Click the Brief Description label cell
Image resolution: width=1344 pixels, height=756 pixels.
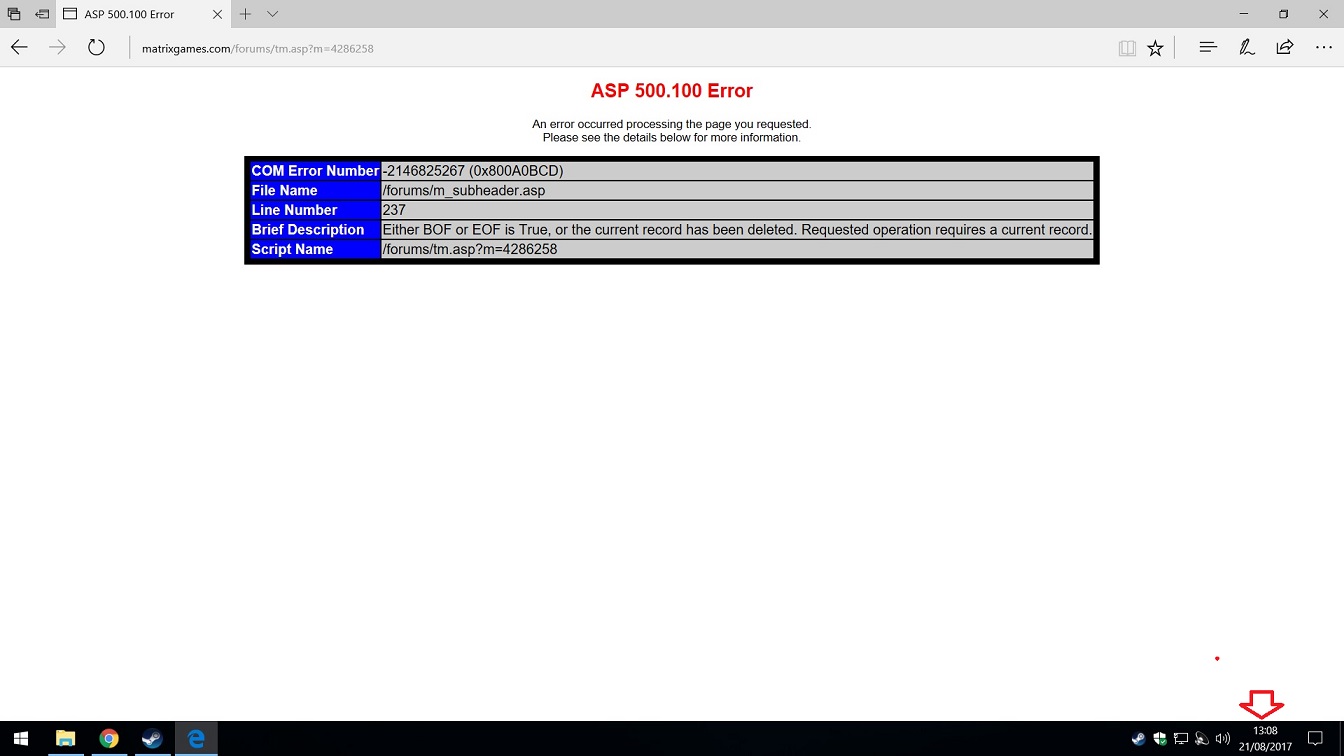pos(315,230)
